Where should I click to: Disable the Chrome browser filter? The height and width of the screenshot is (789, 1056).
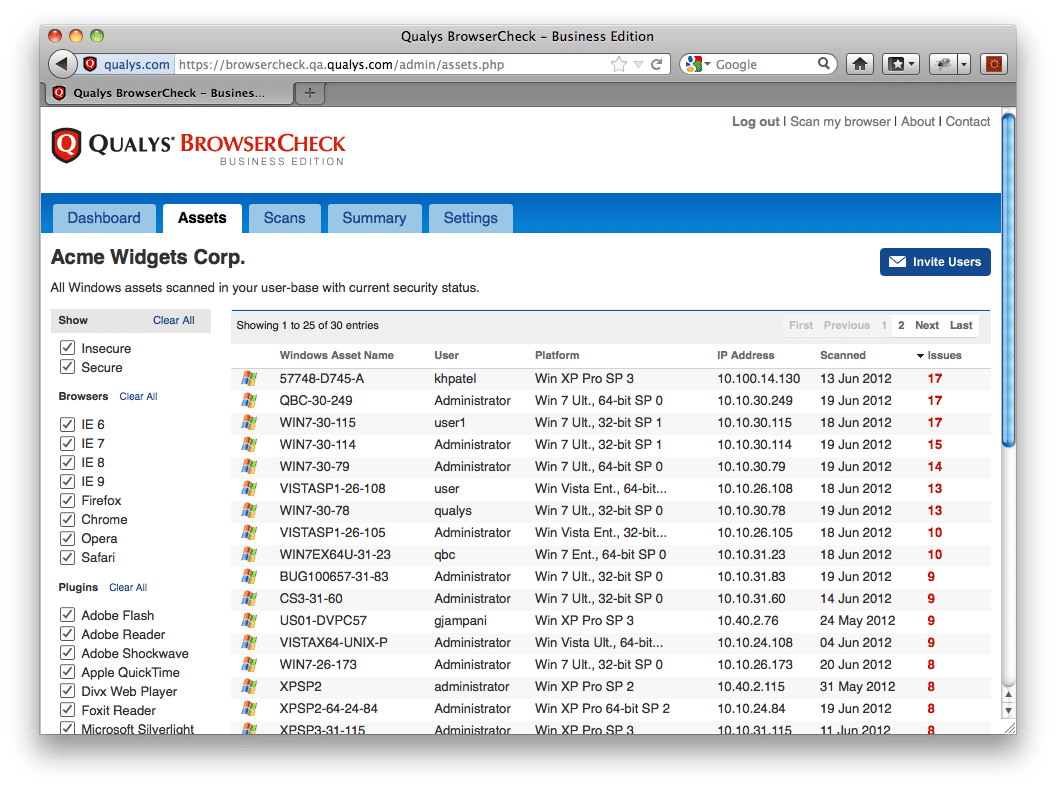(x=67, y=518)
